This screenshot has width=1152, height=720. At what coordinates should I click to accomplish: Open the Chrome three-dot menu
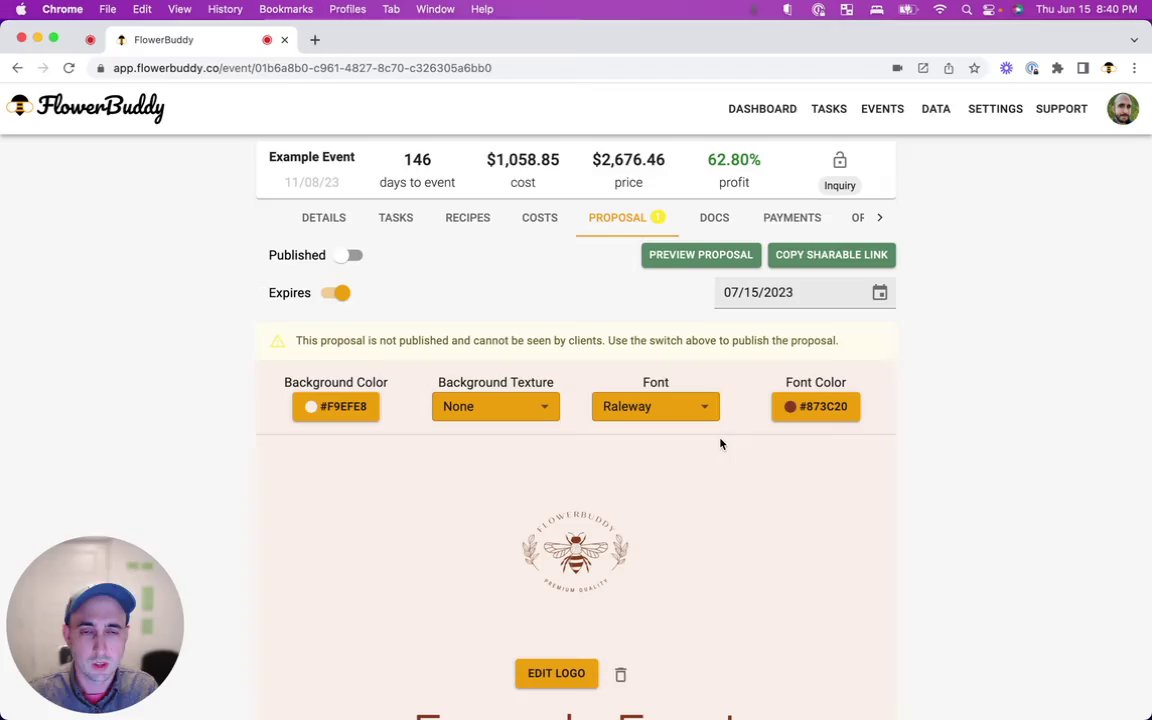[1134, 68]
